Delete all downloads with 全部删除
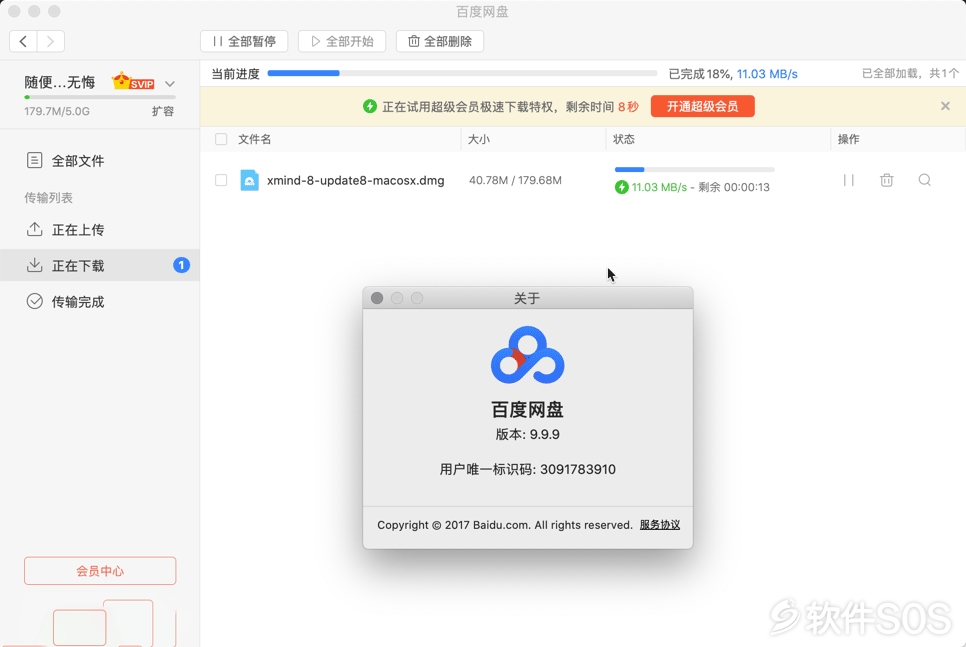Viewport: 966px width, 647px height. point(440,41)
